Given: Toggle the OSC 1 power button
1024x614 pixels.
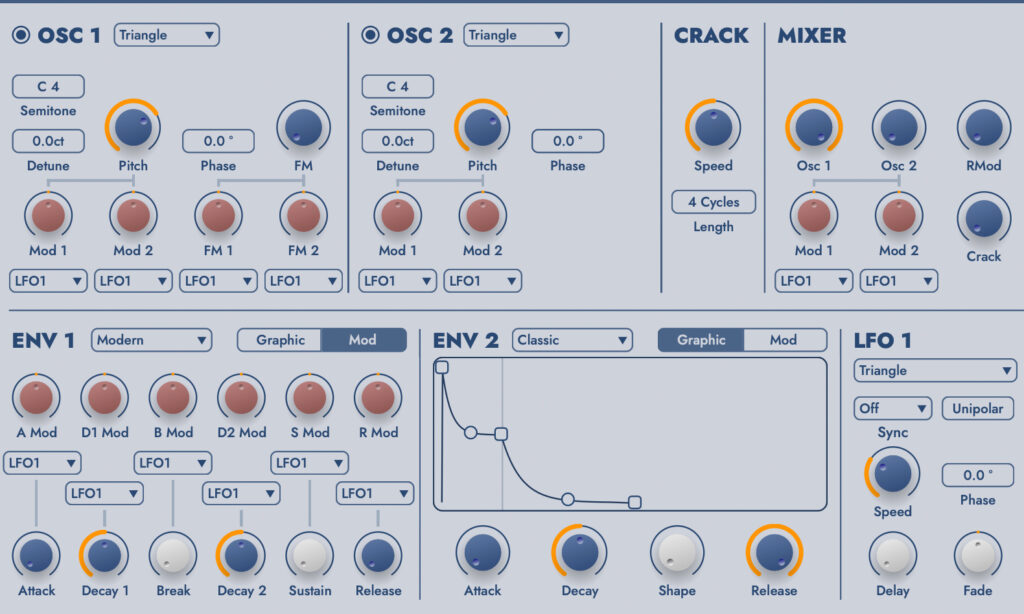Looking at the screenshot, I should tap(21, 36).
